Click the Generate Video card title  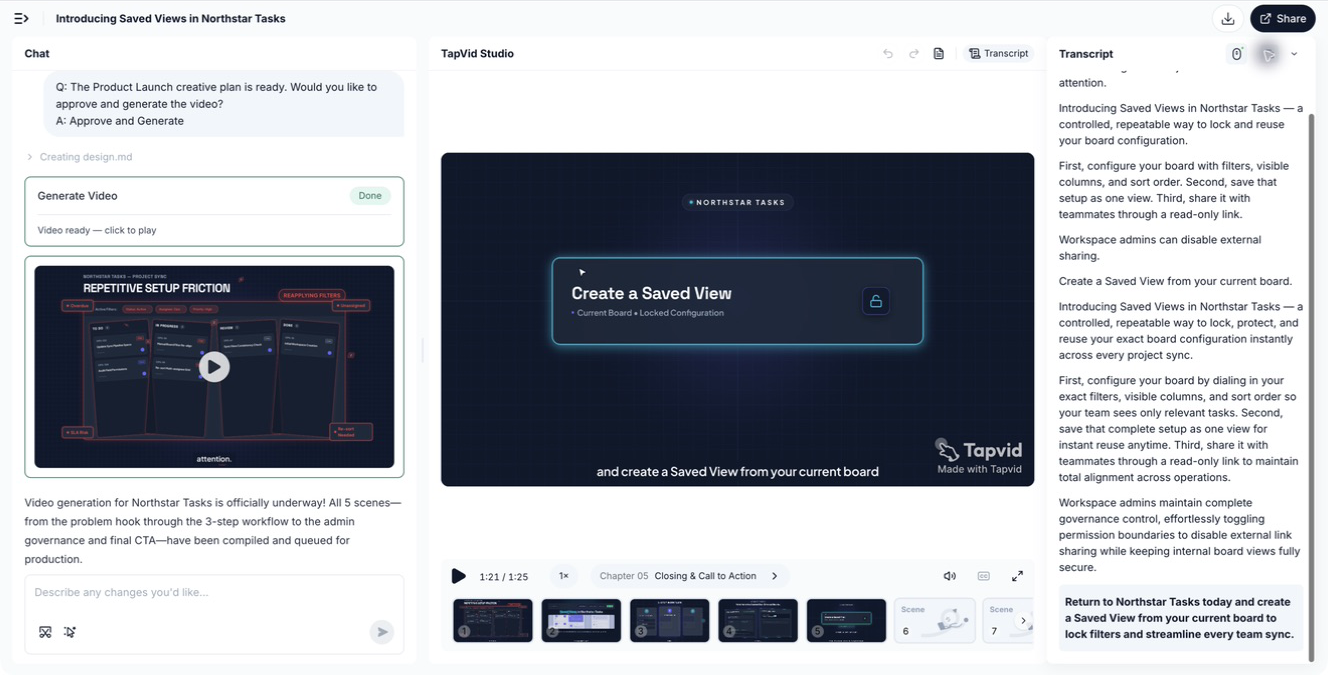click(77, 196)
